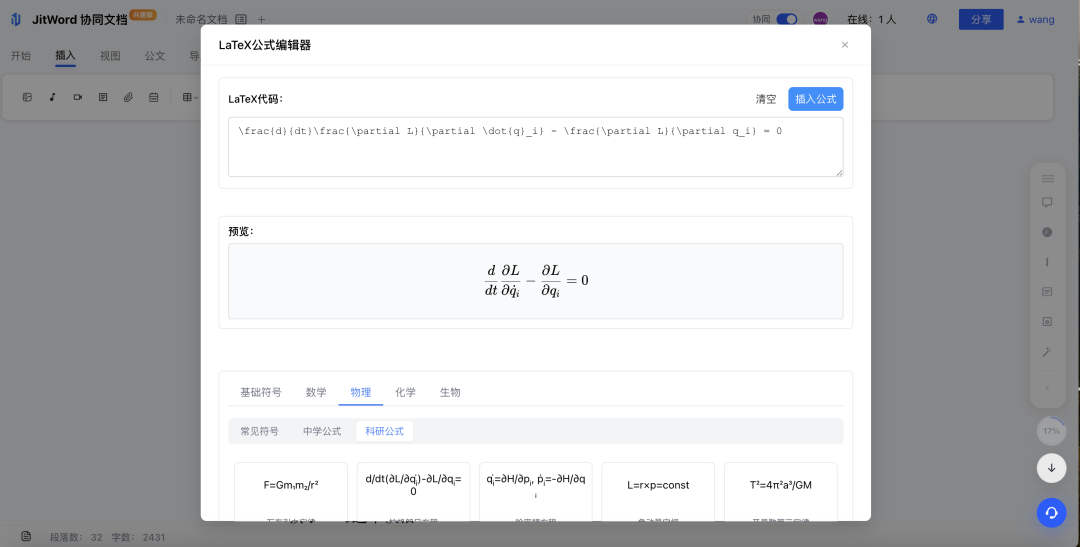The image size is (1080, 547).
Task: Click the text block icon in the toolbar
Action: (x=103, y=98)
